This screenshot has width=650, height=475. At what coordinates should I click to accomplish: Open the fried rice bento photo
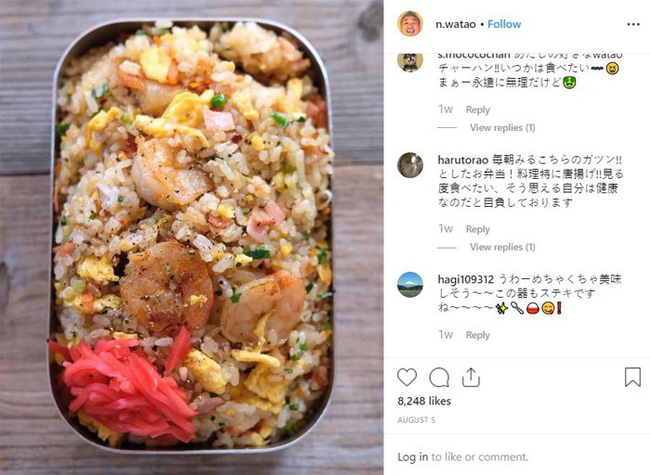(192, 238)
